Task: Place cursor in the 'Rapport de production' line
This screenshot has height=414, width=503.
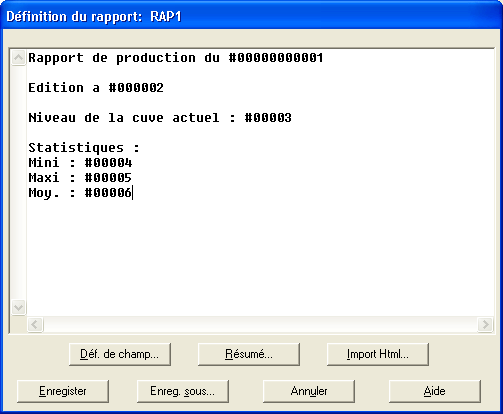Action: point(176,58)
